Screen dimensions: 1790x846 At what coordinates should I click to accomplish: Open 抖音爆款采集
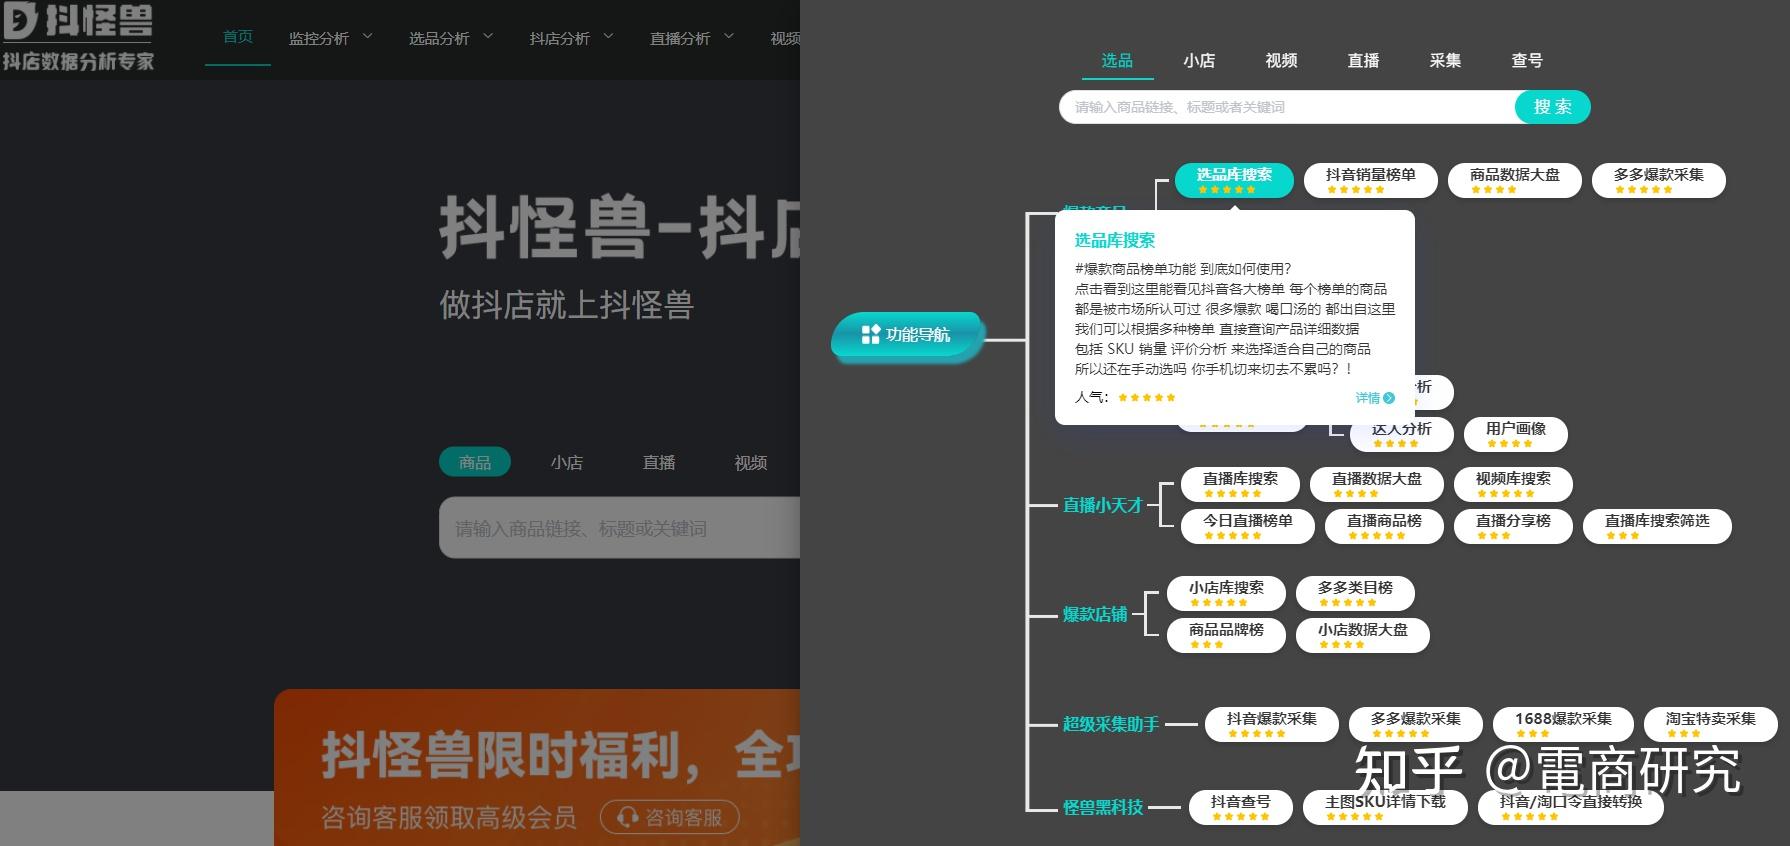[1272, 724]
